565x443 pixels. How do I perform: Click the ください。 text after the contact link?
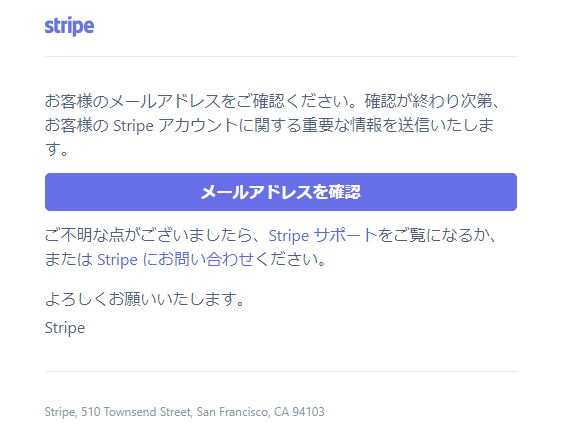coord(290,260)
